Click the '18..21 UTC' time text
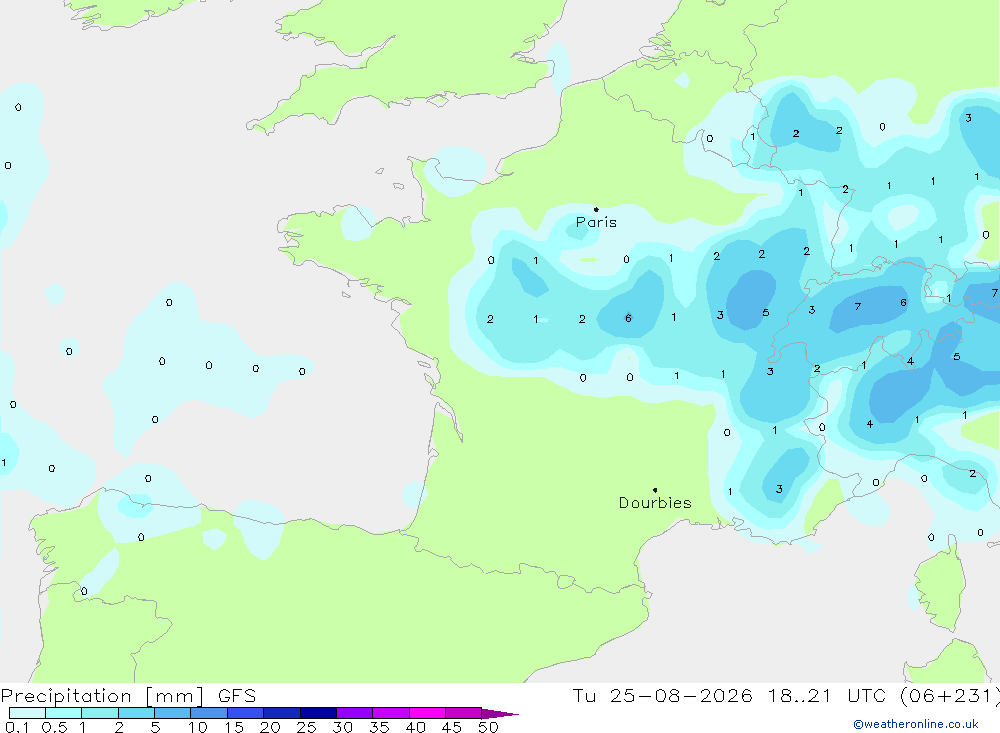The width and height of the screenshot is (1000, 733). (827, 696)
